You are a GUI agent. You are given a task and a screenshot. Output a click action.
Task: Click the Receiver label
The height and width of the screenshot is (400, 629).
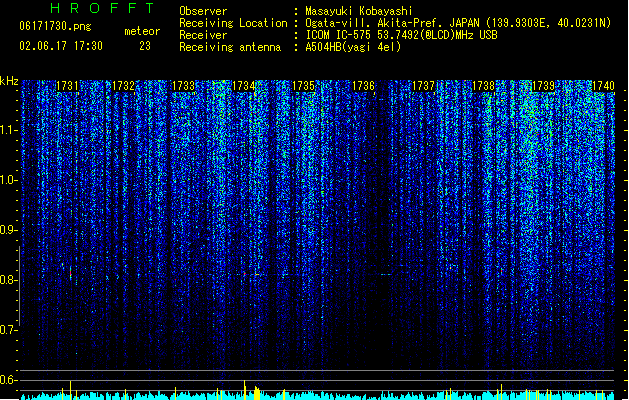203,35
